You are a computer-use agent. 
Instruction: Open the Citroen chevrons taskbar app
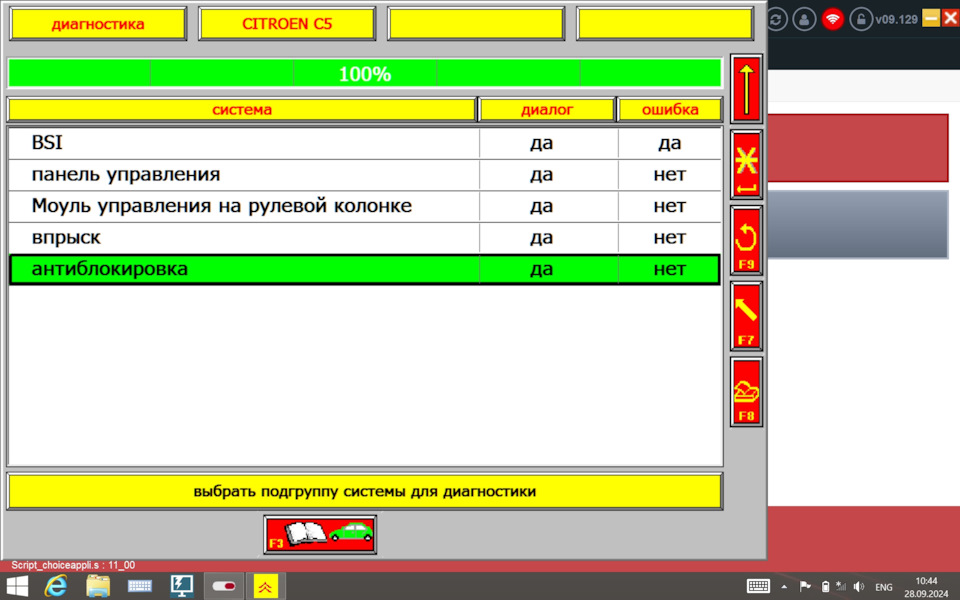pos(265,587)
